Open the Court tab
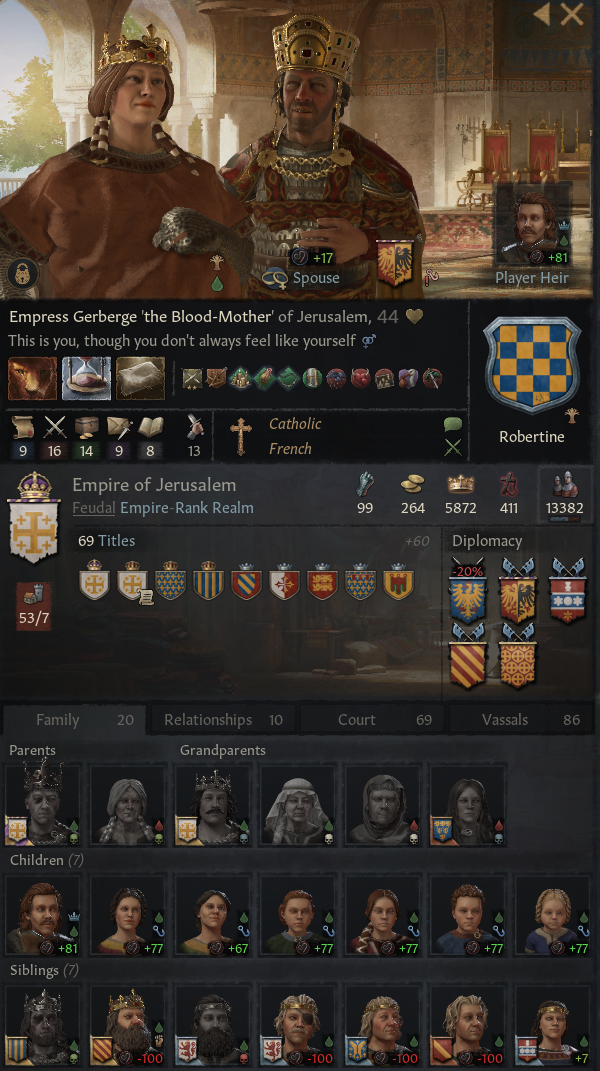This screenshot has width=600, height=1071. coord(372,720)
